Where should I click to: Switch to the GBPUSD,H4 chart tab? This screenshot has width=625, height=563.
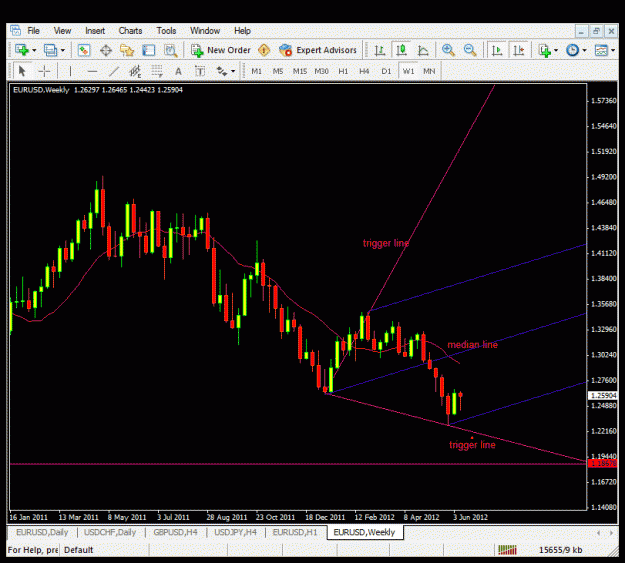coord(175,532)
